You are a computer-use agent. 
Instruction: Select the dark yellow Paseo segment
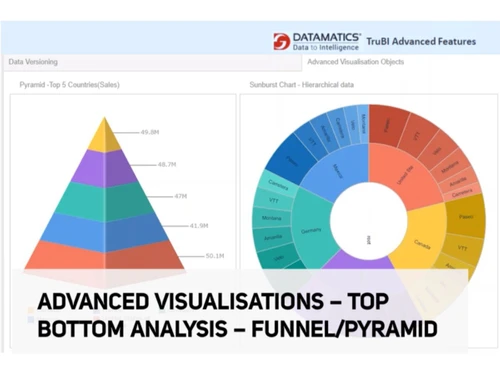[465, 217]
